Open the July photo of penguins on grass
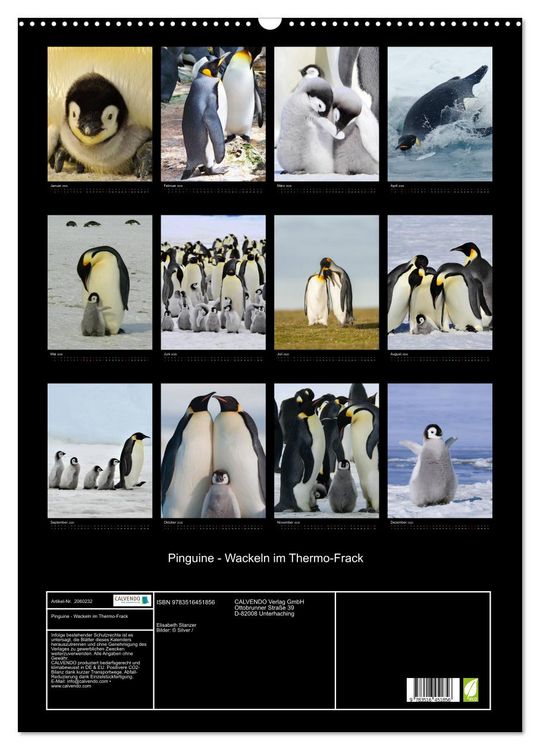The image size is (540, 750). [327, 282]
